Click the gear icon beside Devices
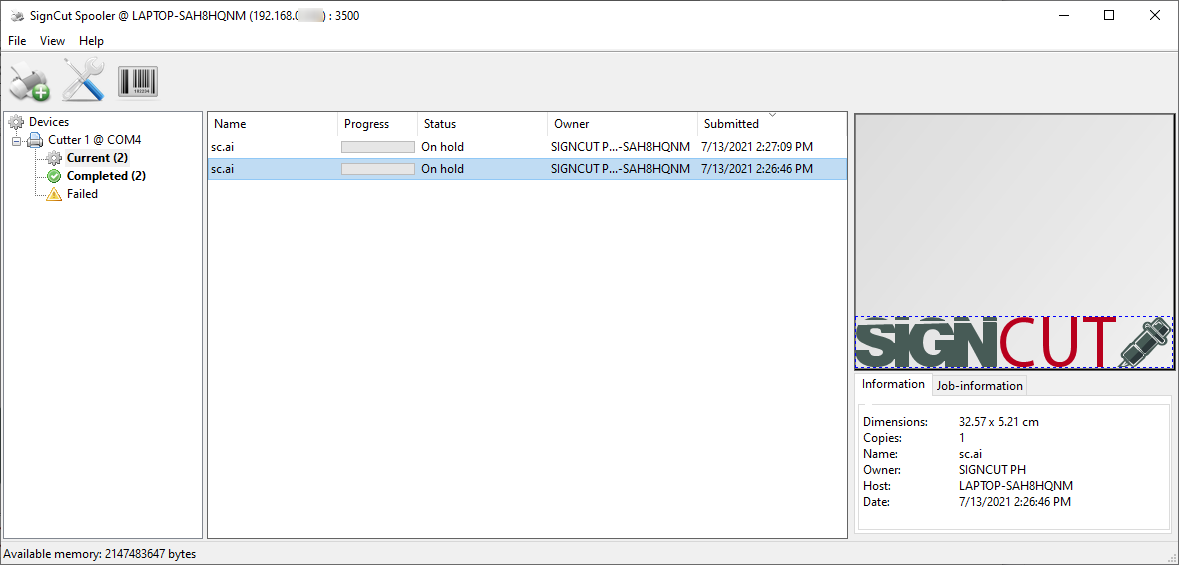Viewport: 1179px width, 565px height. [x=16, y=122]
